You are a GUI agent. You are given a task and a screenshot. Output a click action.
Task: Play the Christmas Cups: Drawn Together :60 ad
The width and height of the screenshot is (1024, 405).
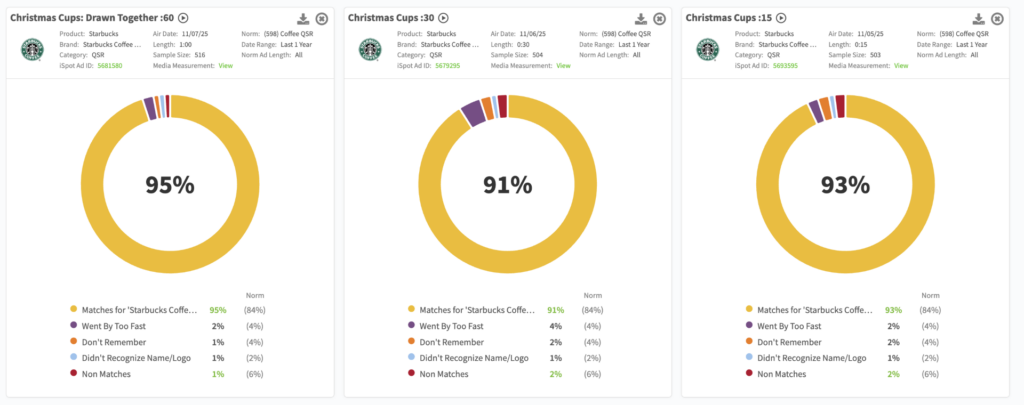pos(183,18)
